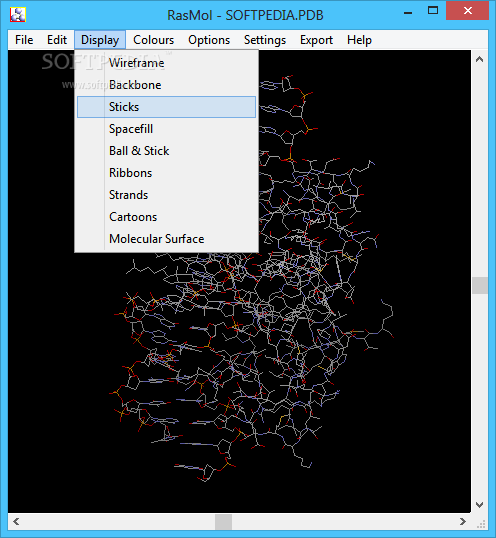Open the Settings menu

pos(265,40)
